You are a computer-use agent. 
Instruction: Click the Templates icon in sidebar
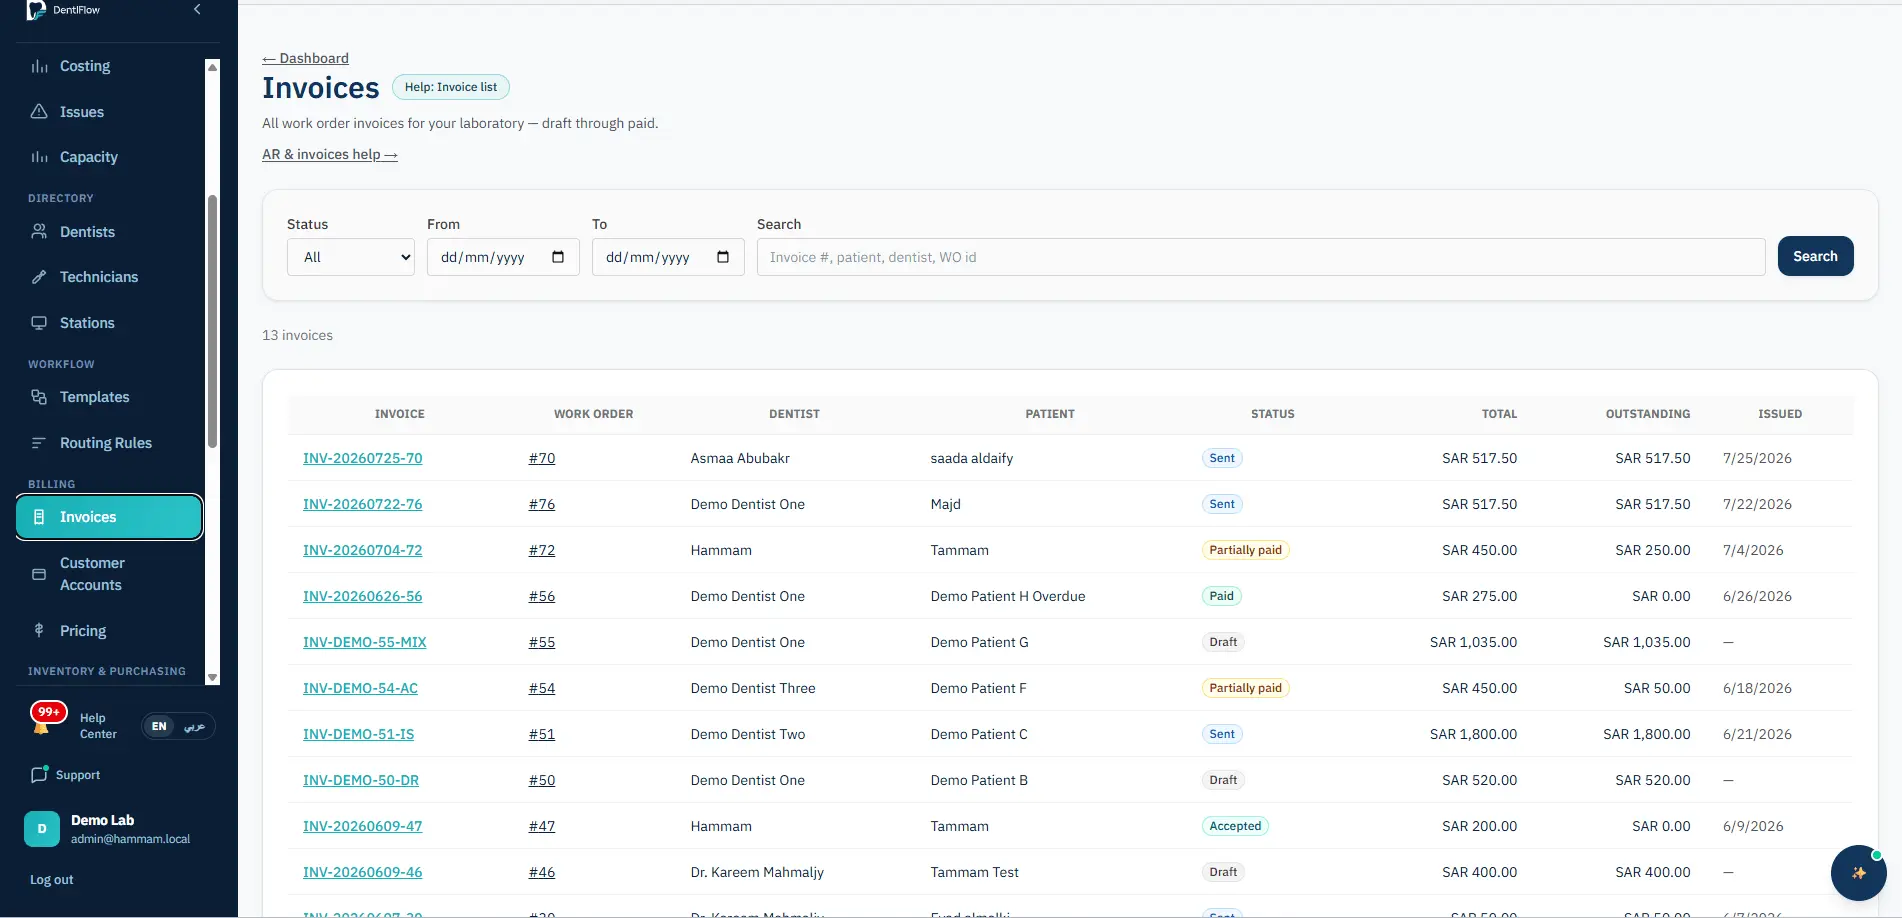point(39,397)
